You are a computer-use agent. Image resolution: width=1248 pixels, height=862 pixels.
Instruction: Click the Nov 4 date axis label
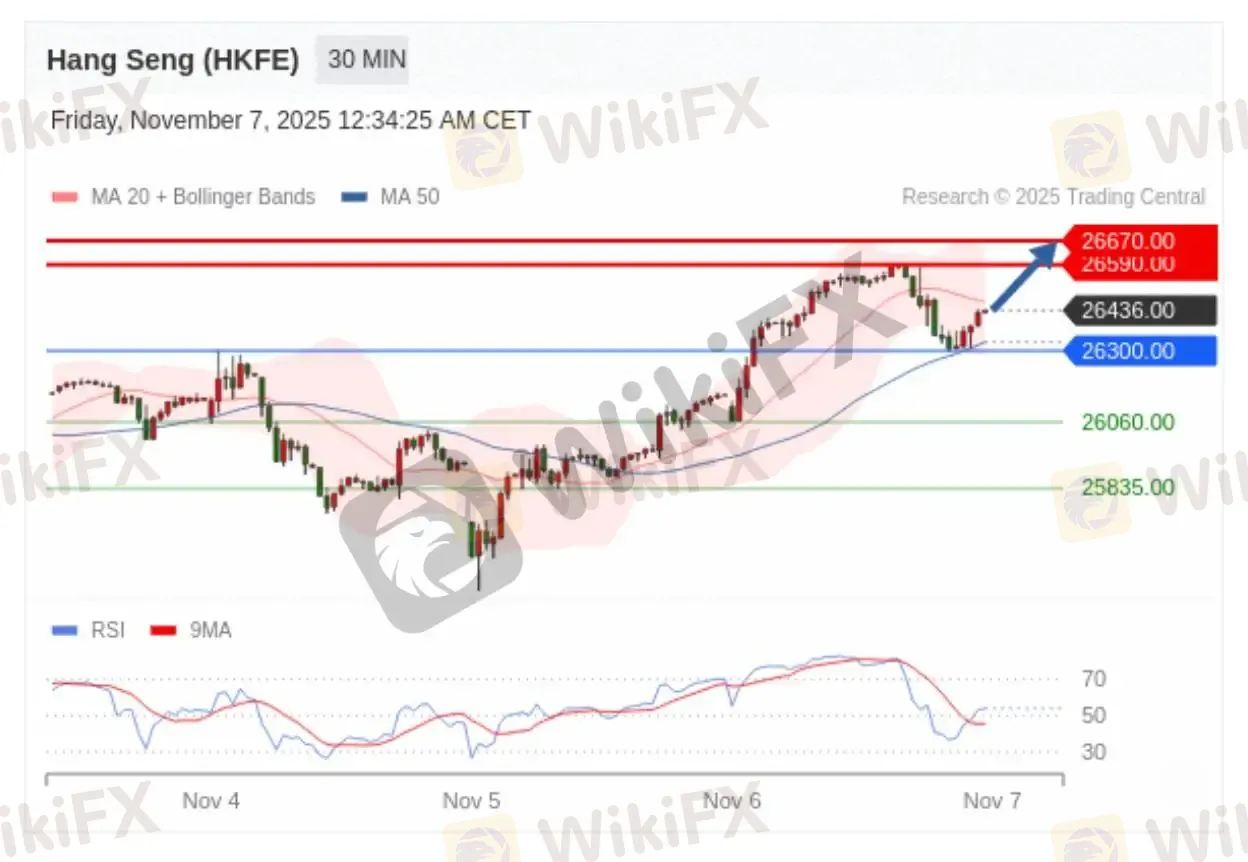point(211,801)
